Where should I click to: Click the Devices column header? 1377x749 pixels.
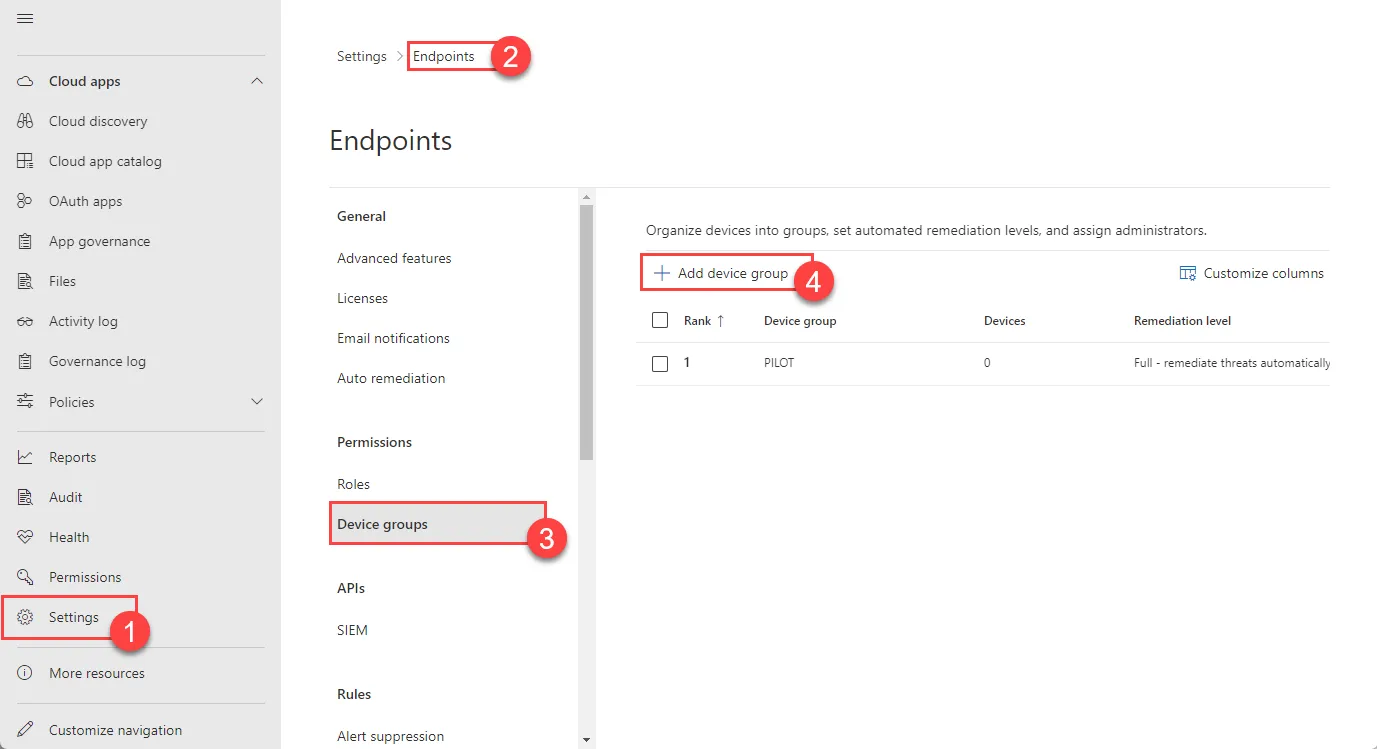tap(1005, 321)
